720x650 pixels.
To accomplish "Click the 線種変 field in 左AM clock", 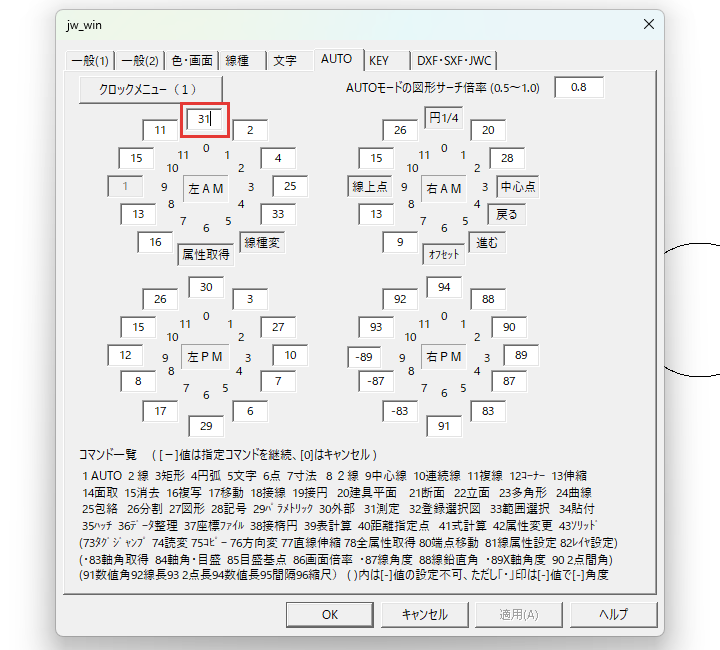I will (262, 242).
